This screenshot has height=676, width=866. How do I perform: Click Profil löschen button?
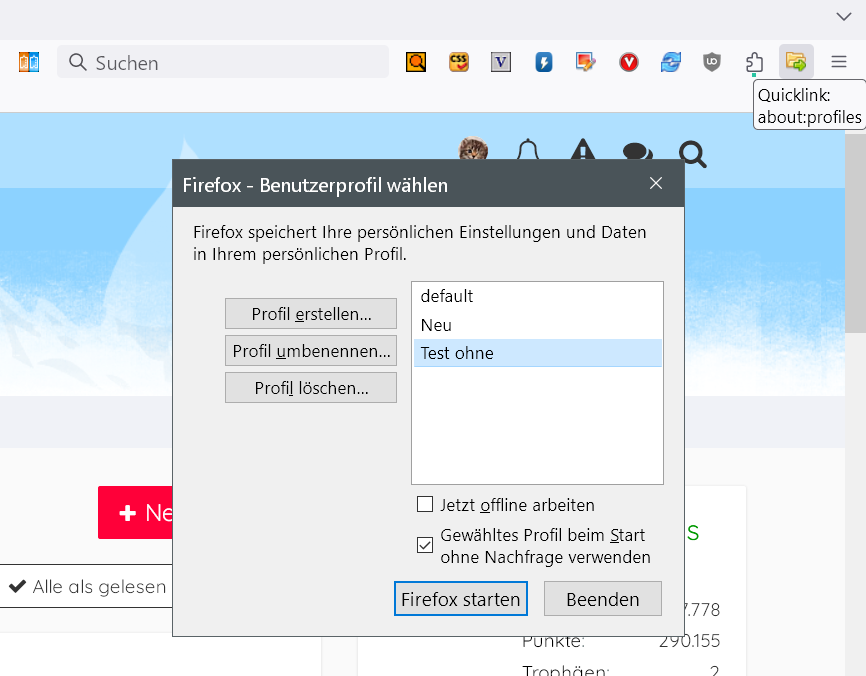point(311,388)
